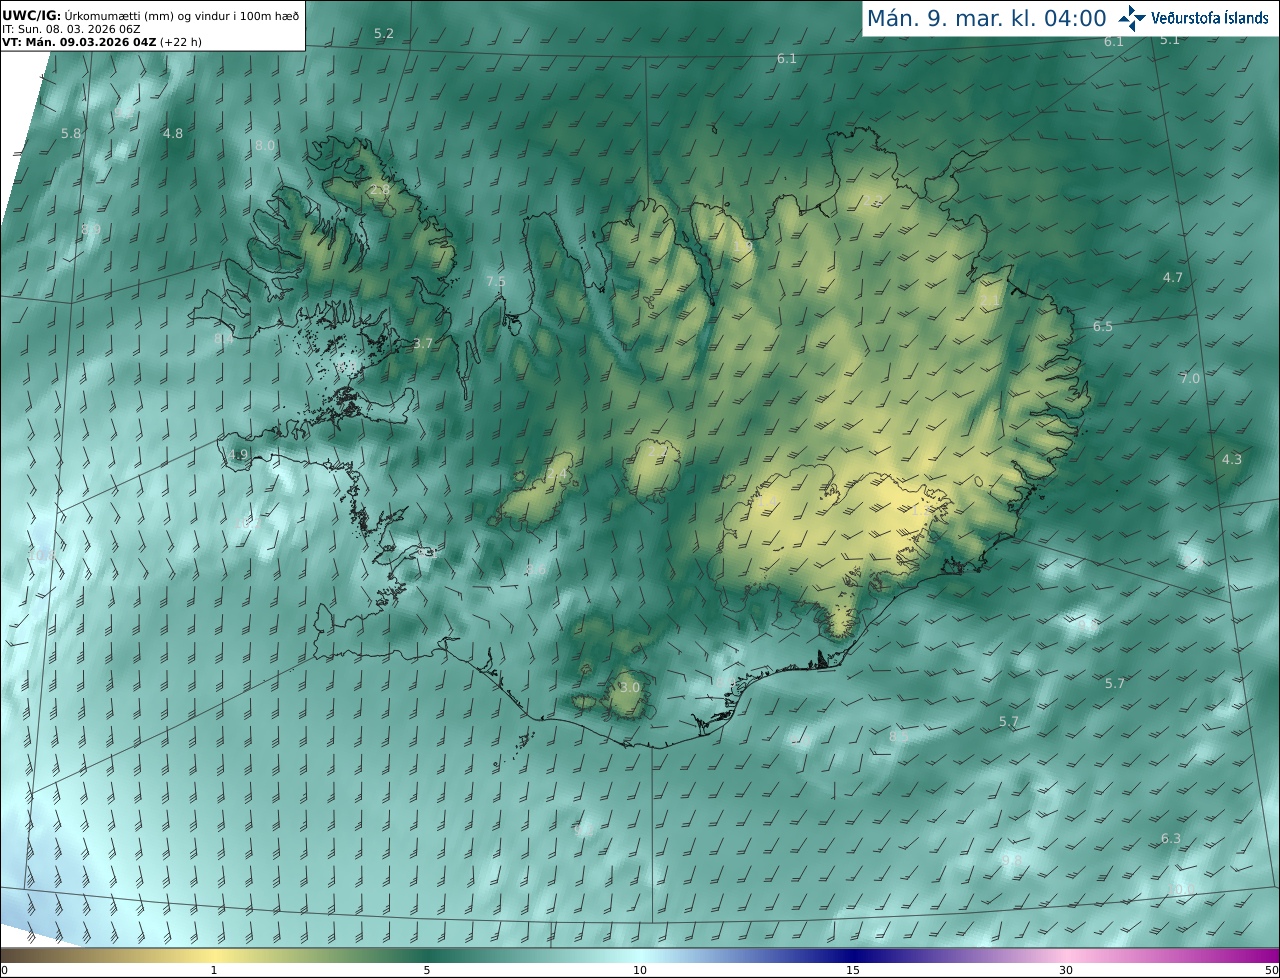
Task: Click the 'IT: Sun. 08. 03. 2026 06Z' line
Action: 72,29
